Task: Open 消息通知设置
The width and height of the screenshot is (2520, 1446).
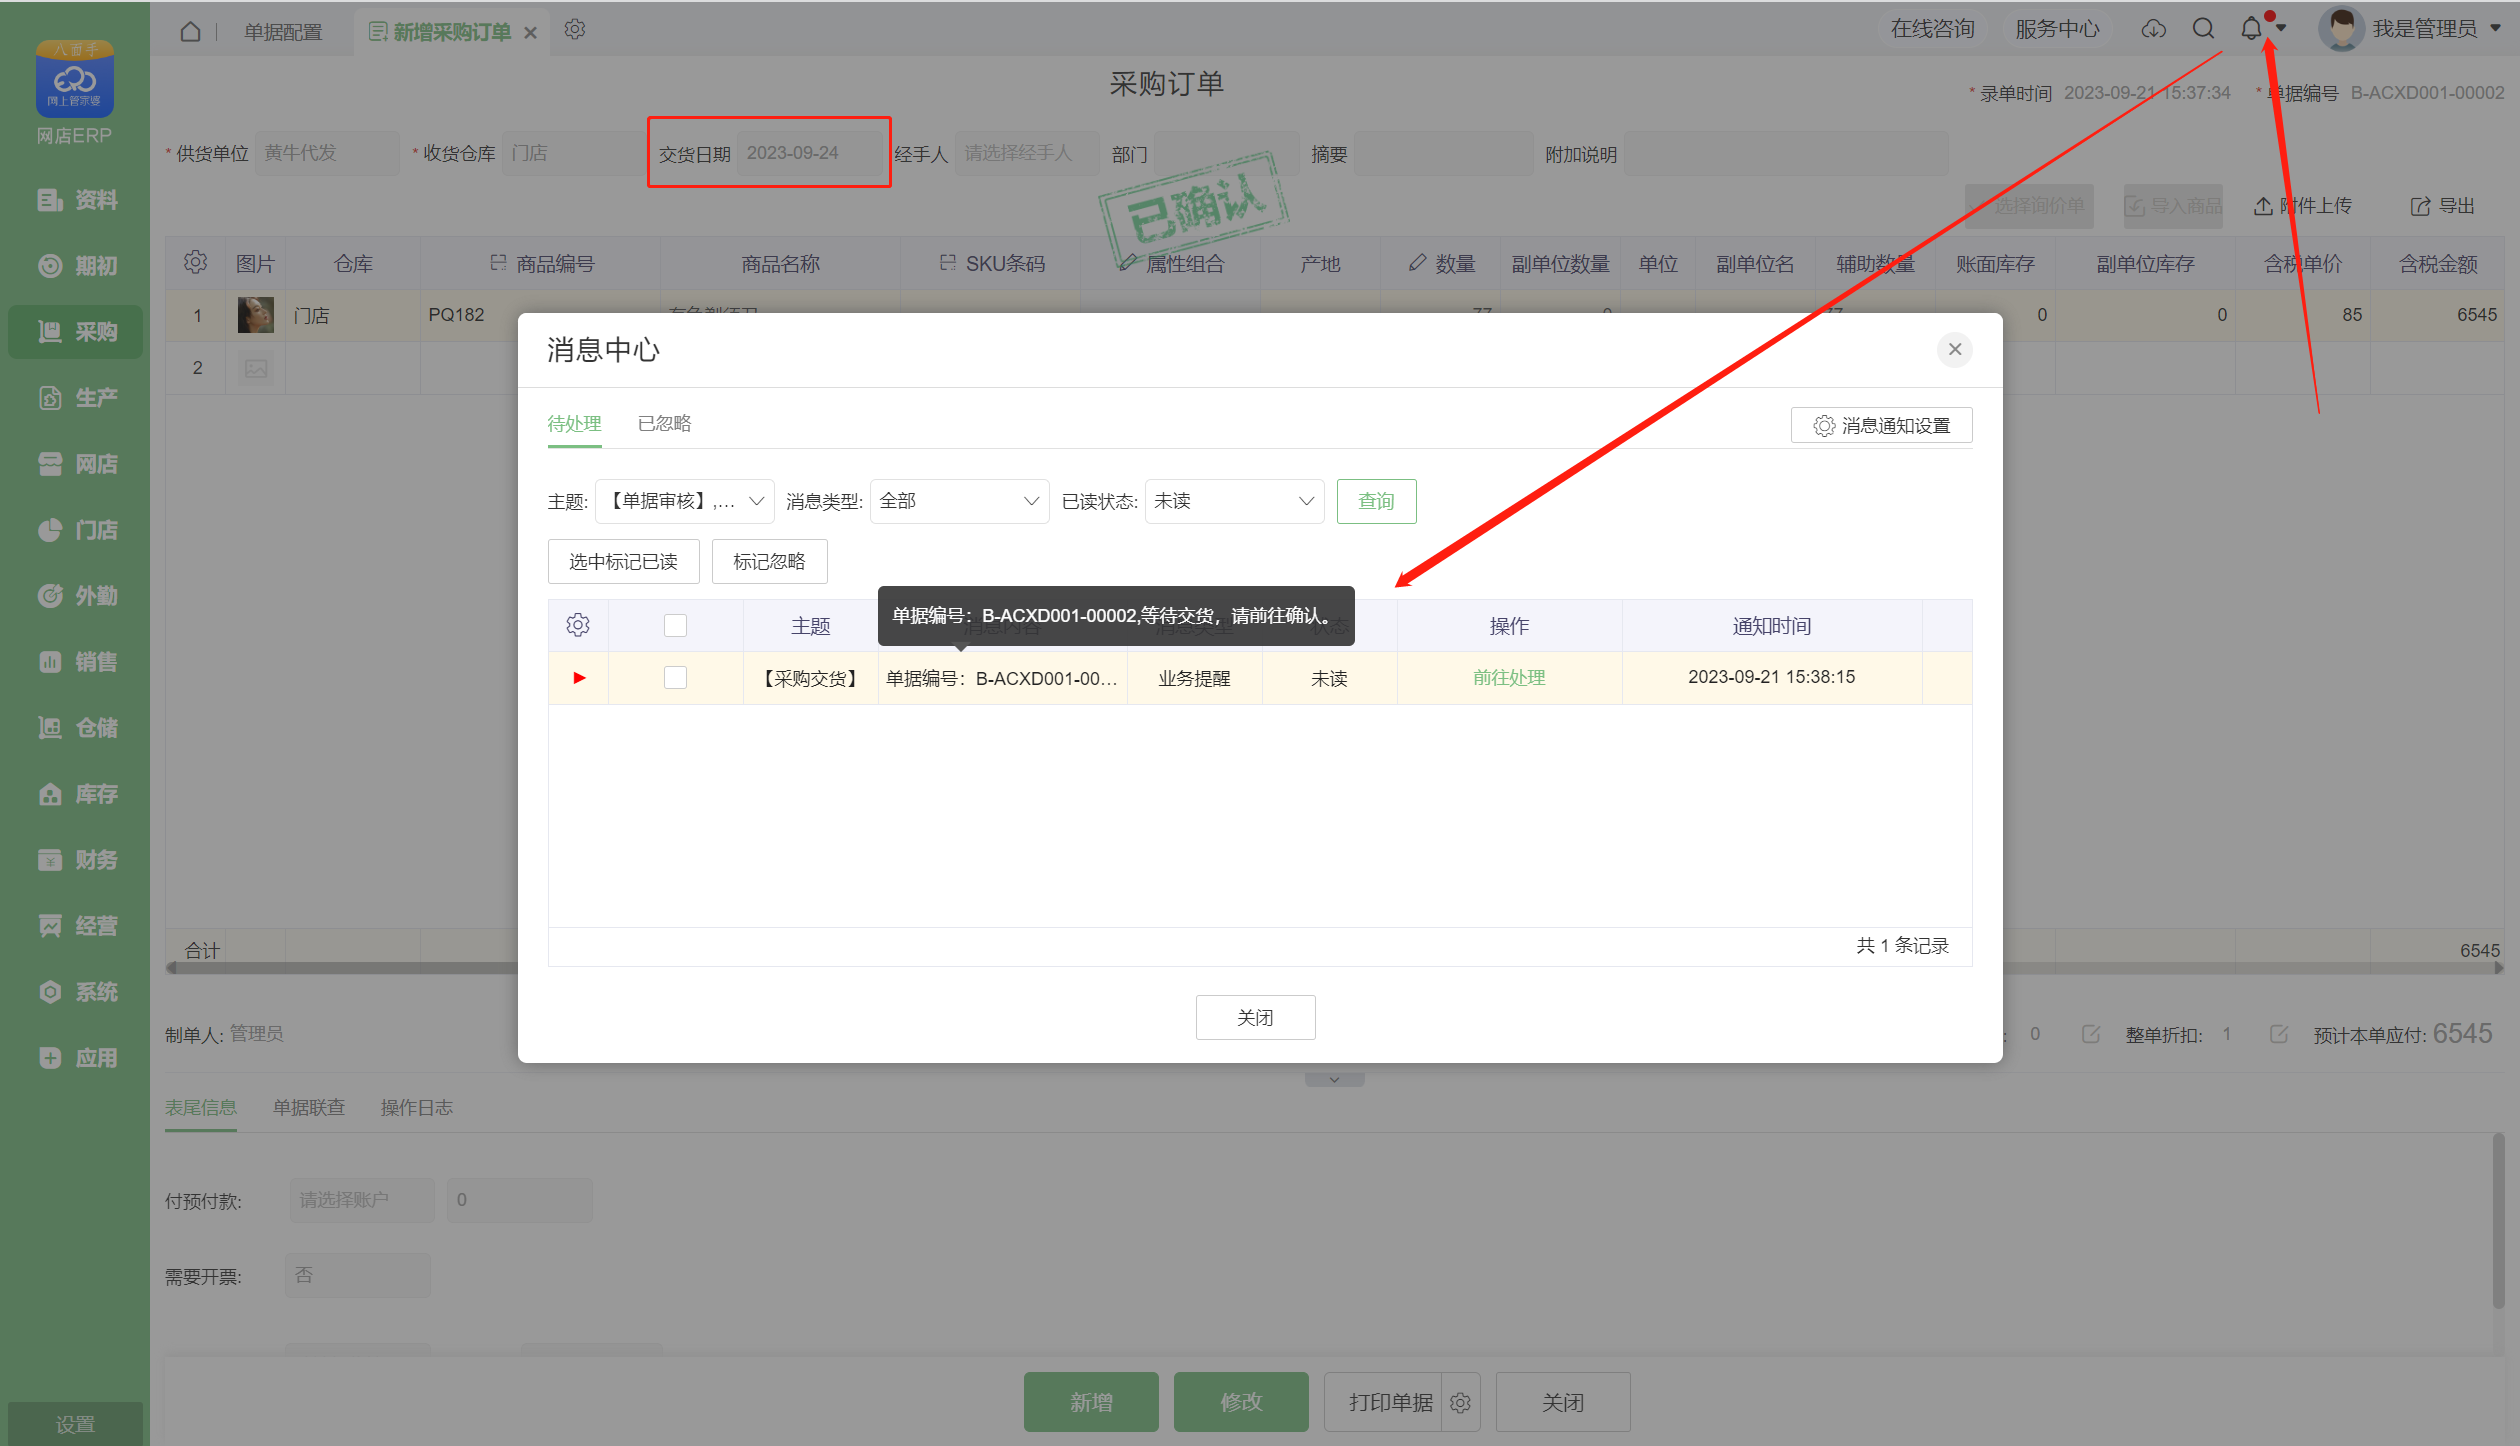Action: 1882,425
